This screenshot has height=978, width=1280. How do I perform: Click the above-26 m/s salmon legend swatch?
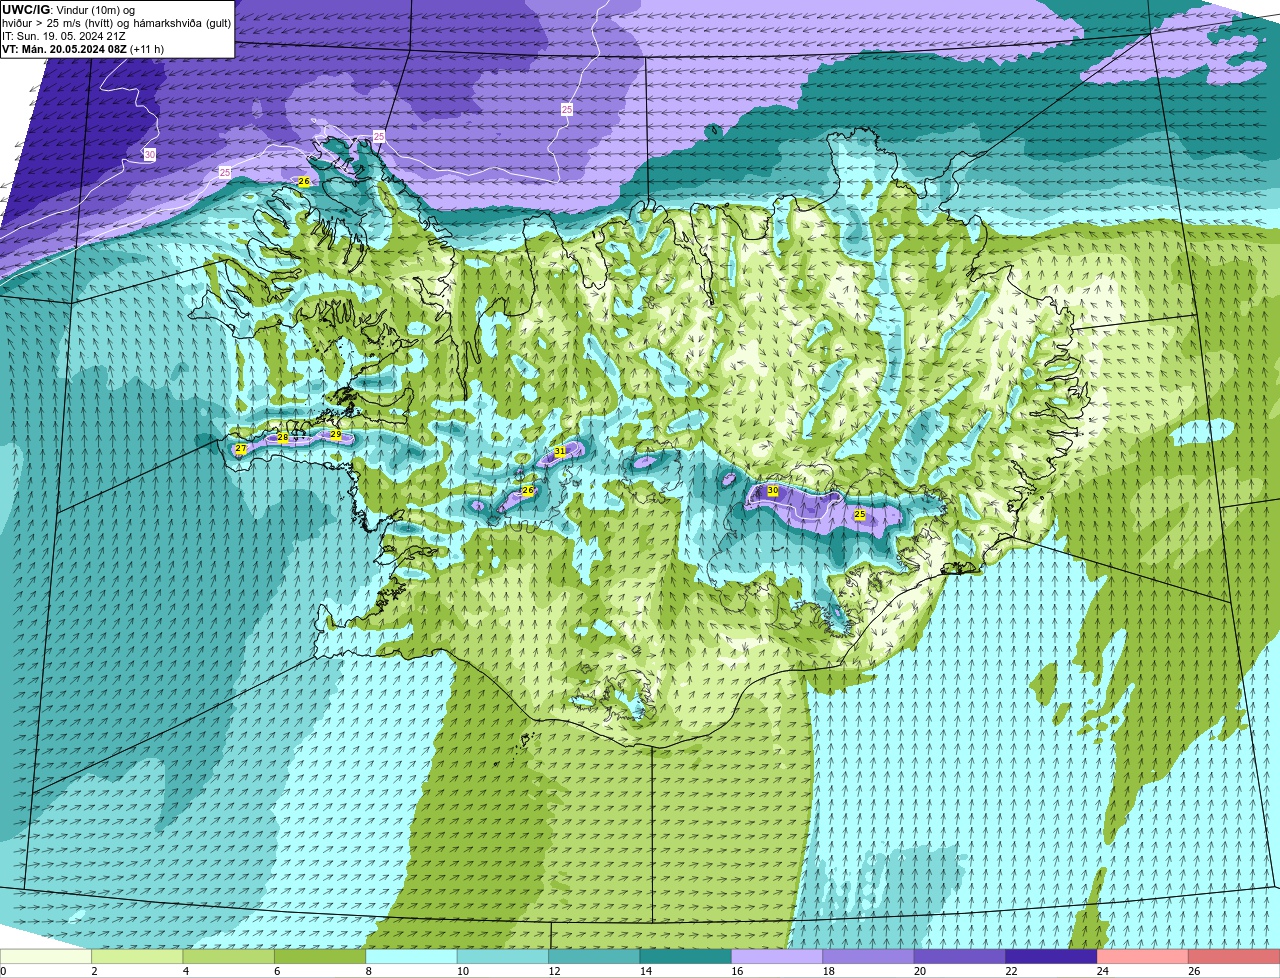[1234, 957]
